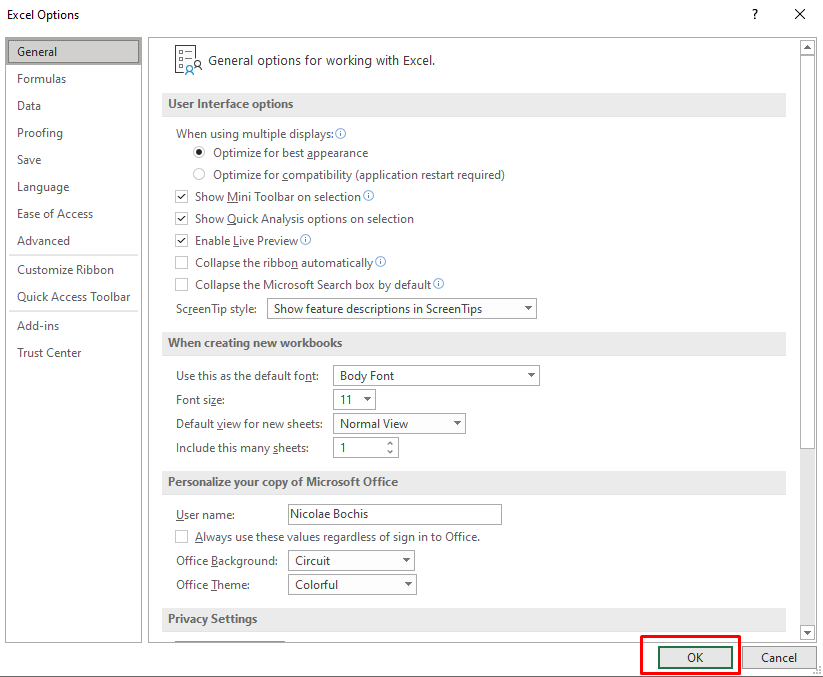This screenshot has height=677, width=823.
Task: Click the Cancel button
Action: click(779, 658)
